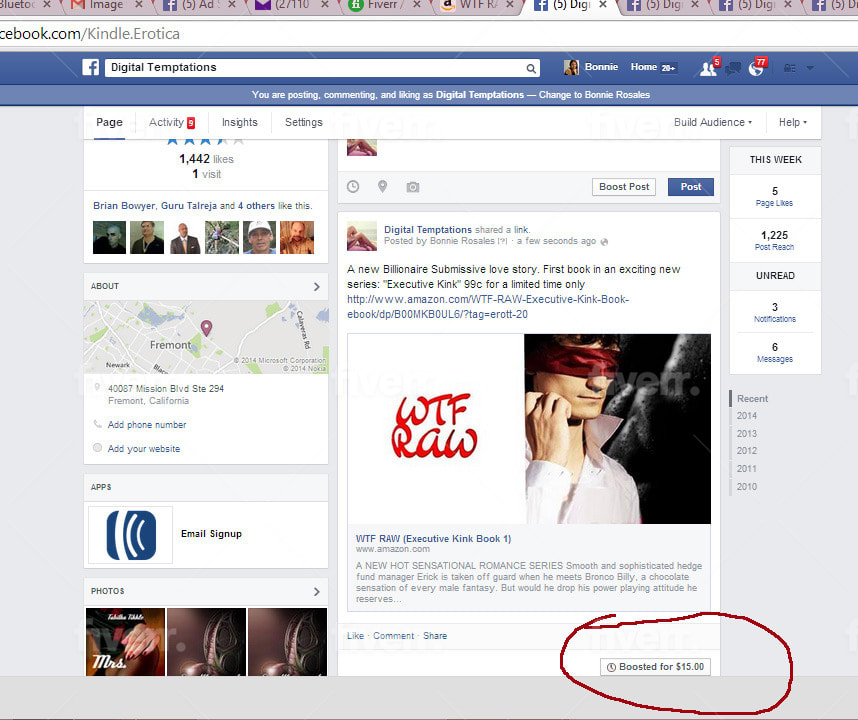This screenshot has height=720, width=858.
Task: Click 4 others like this link
Action: [x=256, y=206]
